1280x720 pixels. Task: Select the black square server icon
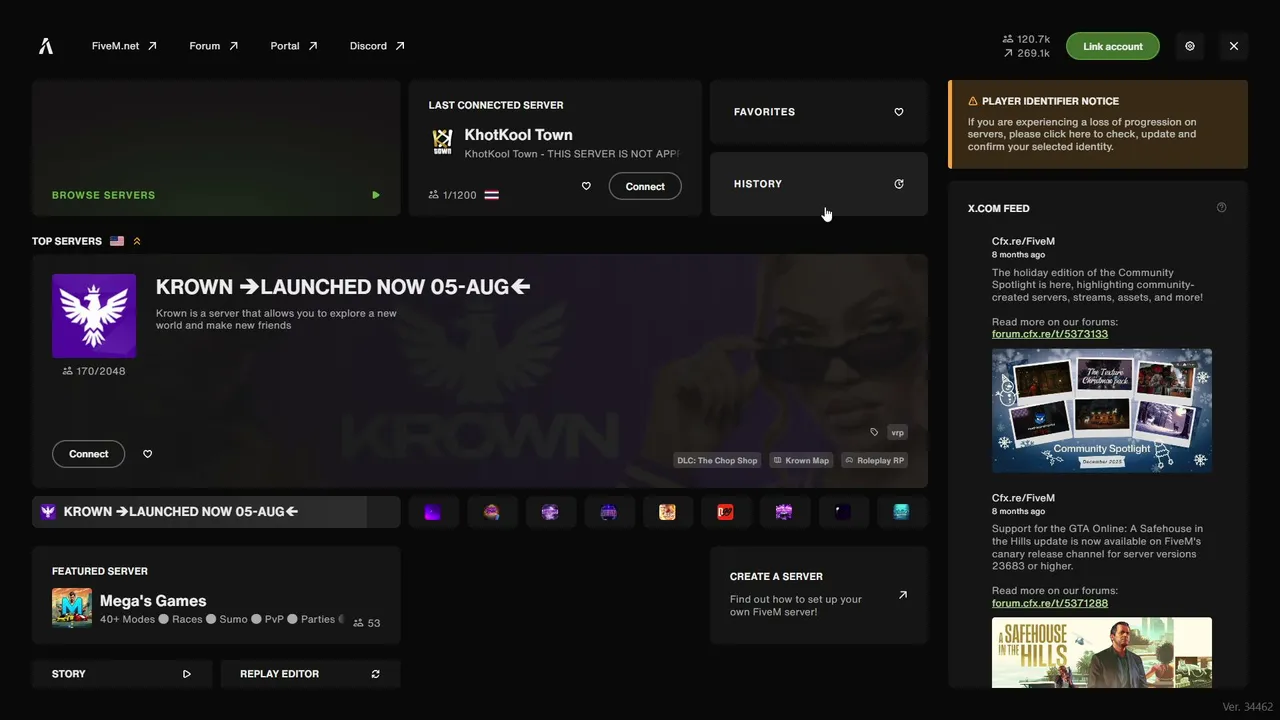pos(843,512)
